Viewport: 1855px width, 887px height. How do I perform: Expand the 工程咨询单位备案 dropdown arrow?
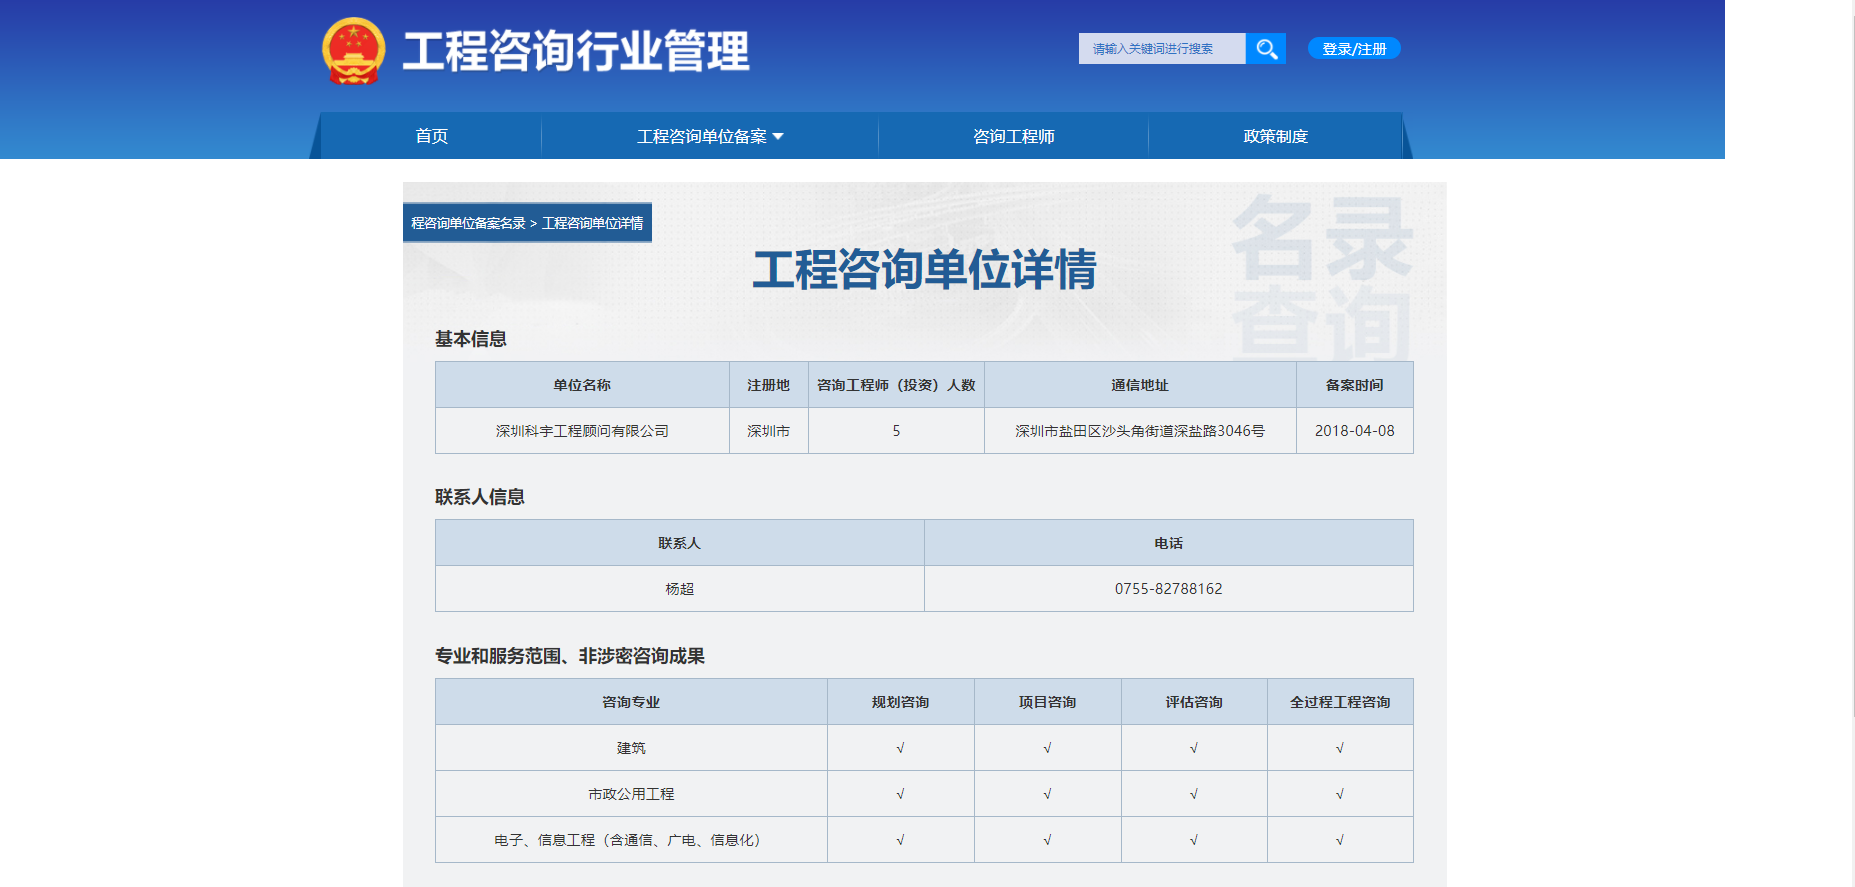[779, 136]
